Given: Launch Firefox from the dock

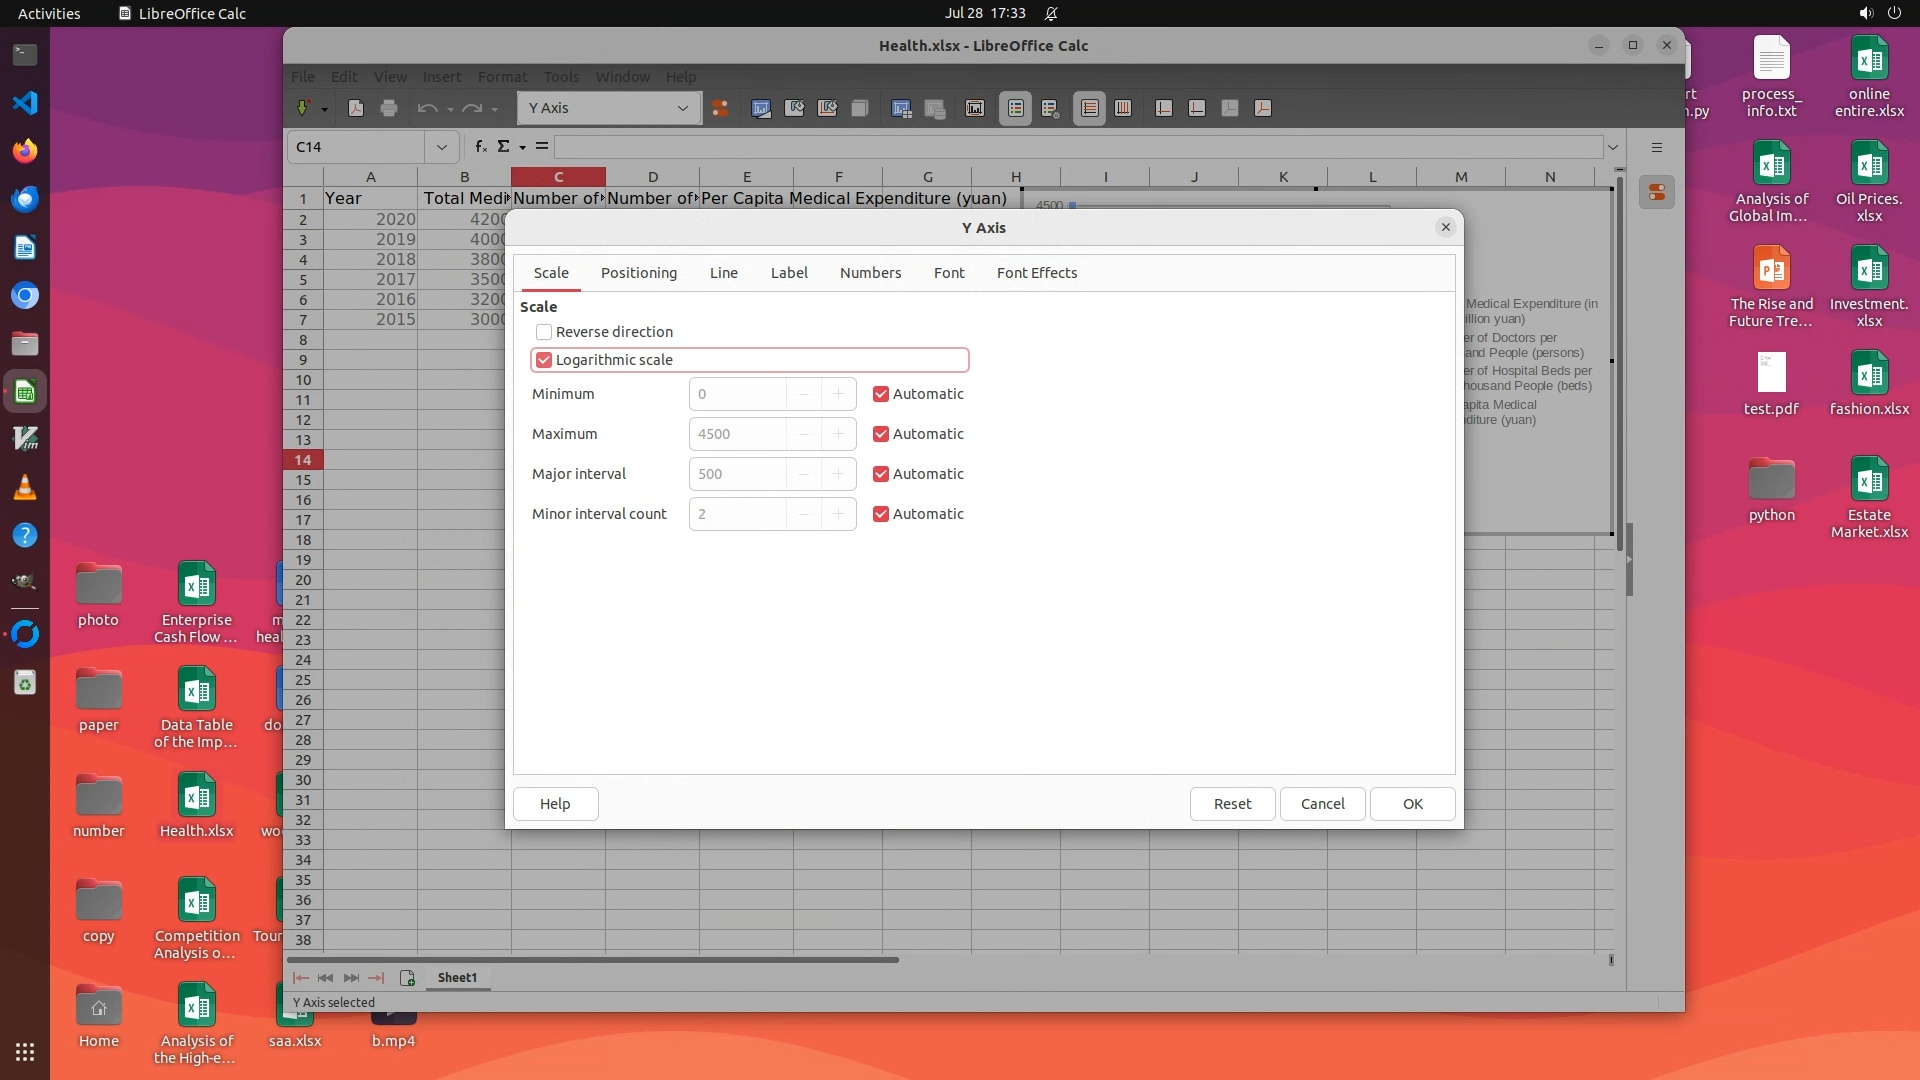Looking at the screenshot, I should tap(25, 151).
